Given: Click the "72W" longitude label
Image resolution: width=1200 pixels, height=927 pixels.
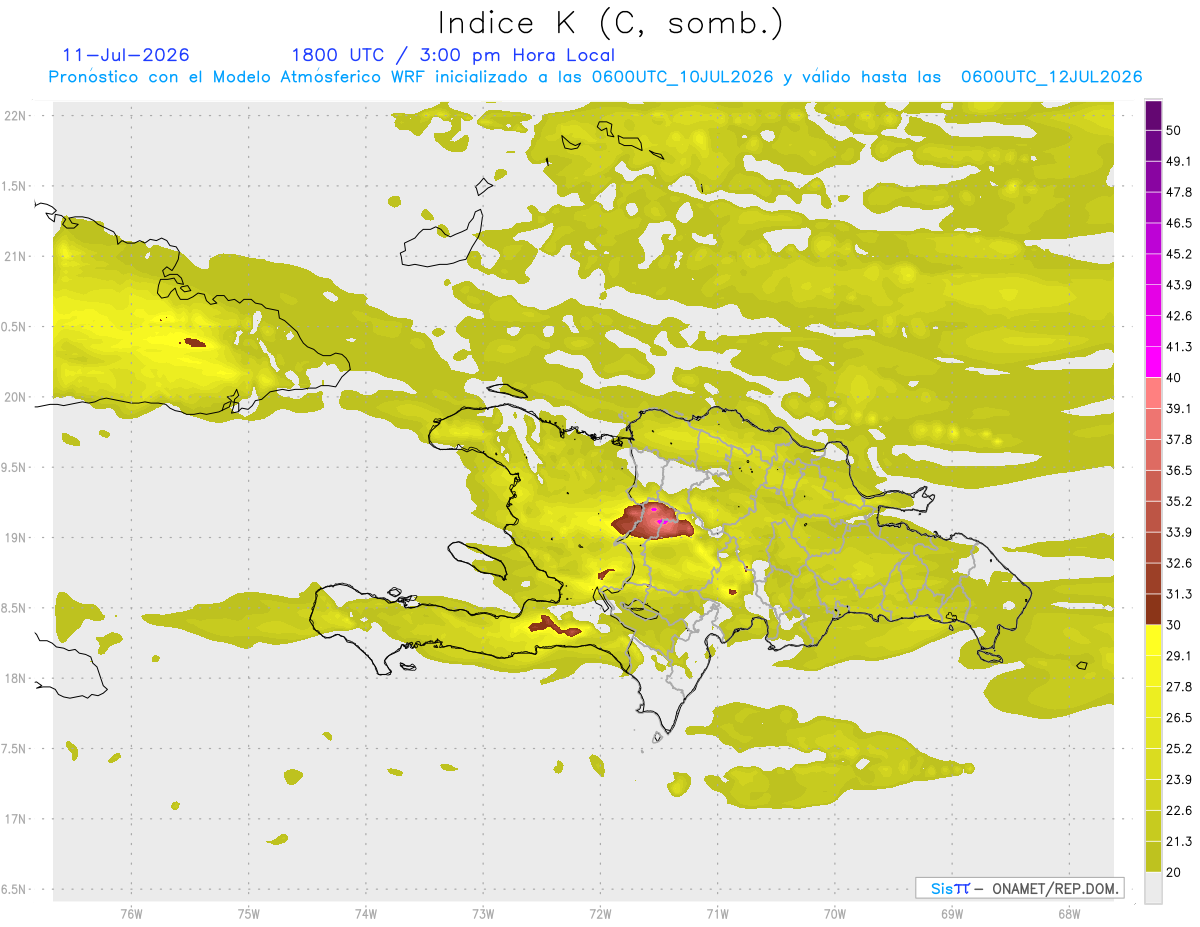Looking at the screenshot, I should (x=600, y=913).
